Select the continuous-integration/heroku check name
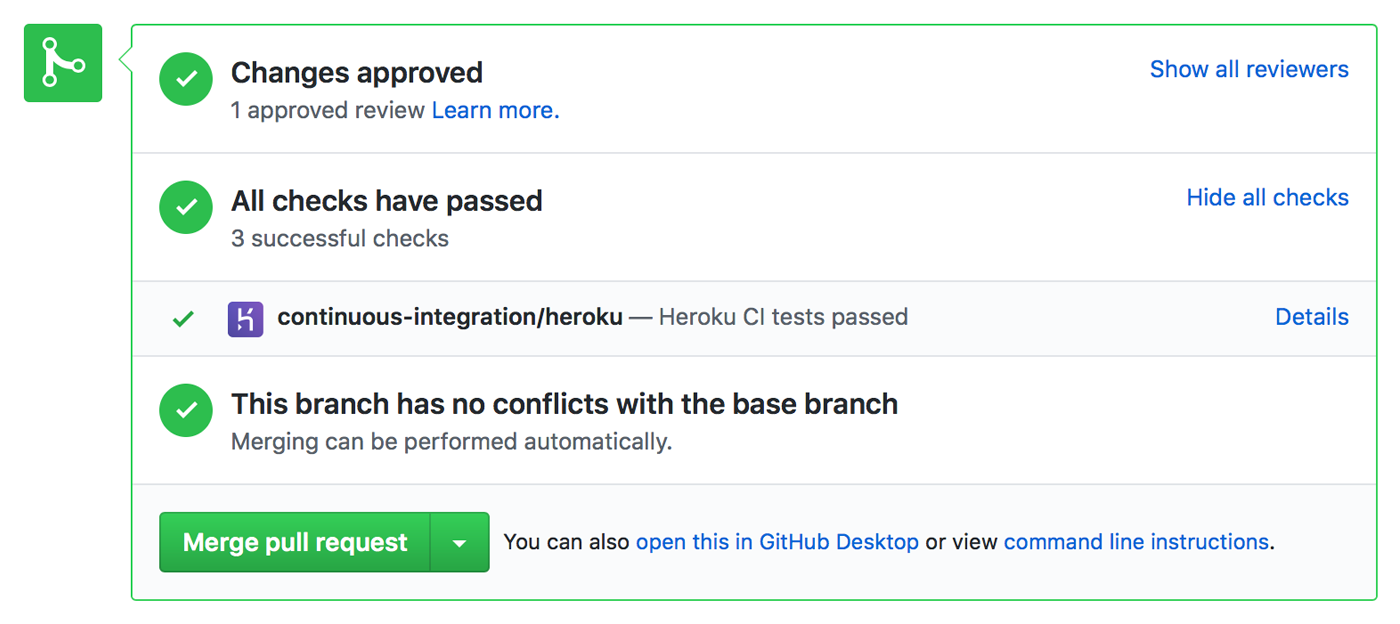This screenshot has width=1400, height=624. [450, 317]
